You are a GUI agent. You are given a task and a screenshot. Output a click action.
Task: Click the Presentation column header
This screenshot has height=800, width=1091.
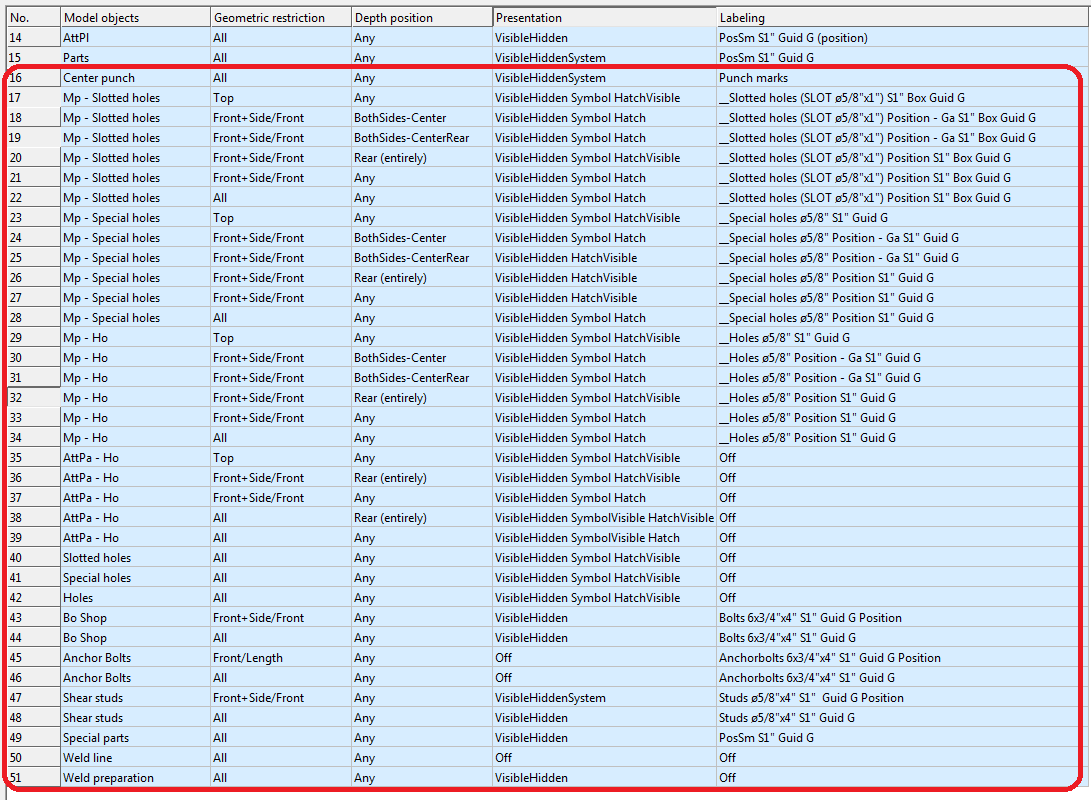[x=605, y=17]
